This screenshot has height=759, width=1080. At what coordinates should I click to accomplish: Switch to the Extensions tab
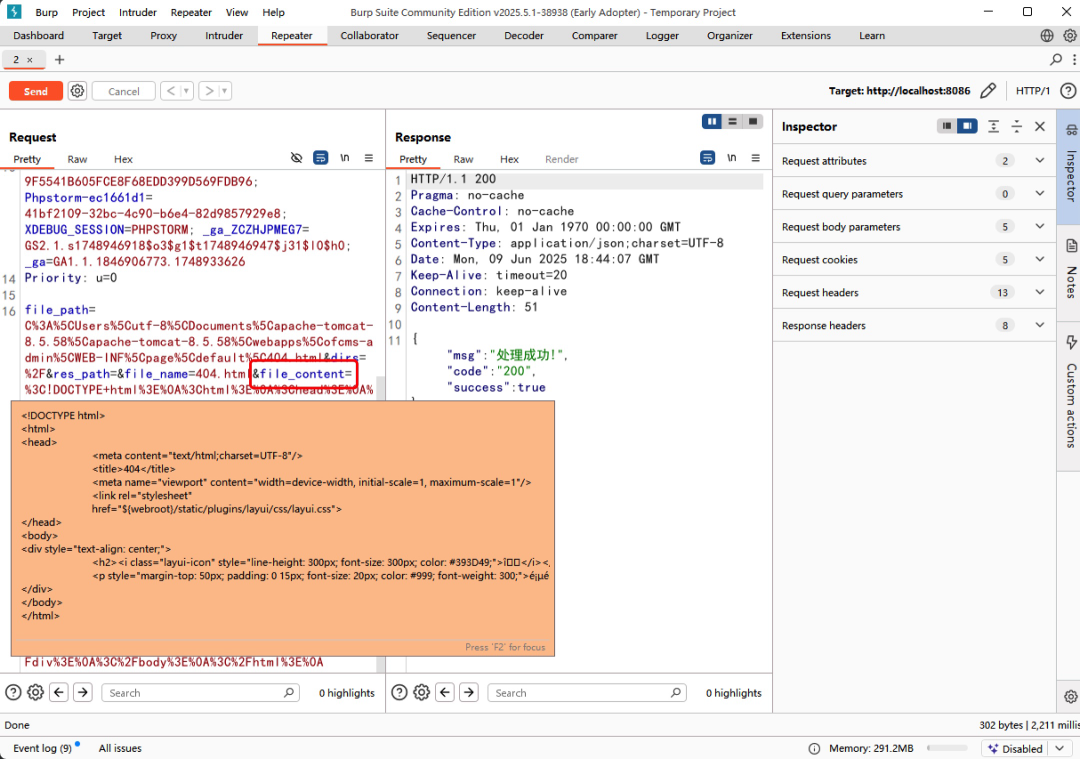click(x=806, y=36)
